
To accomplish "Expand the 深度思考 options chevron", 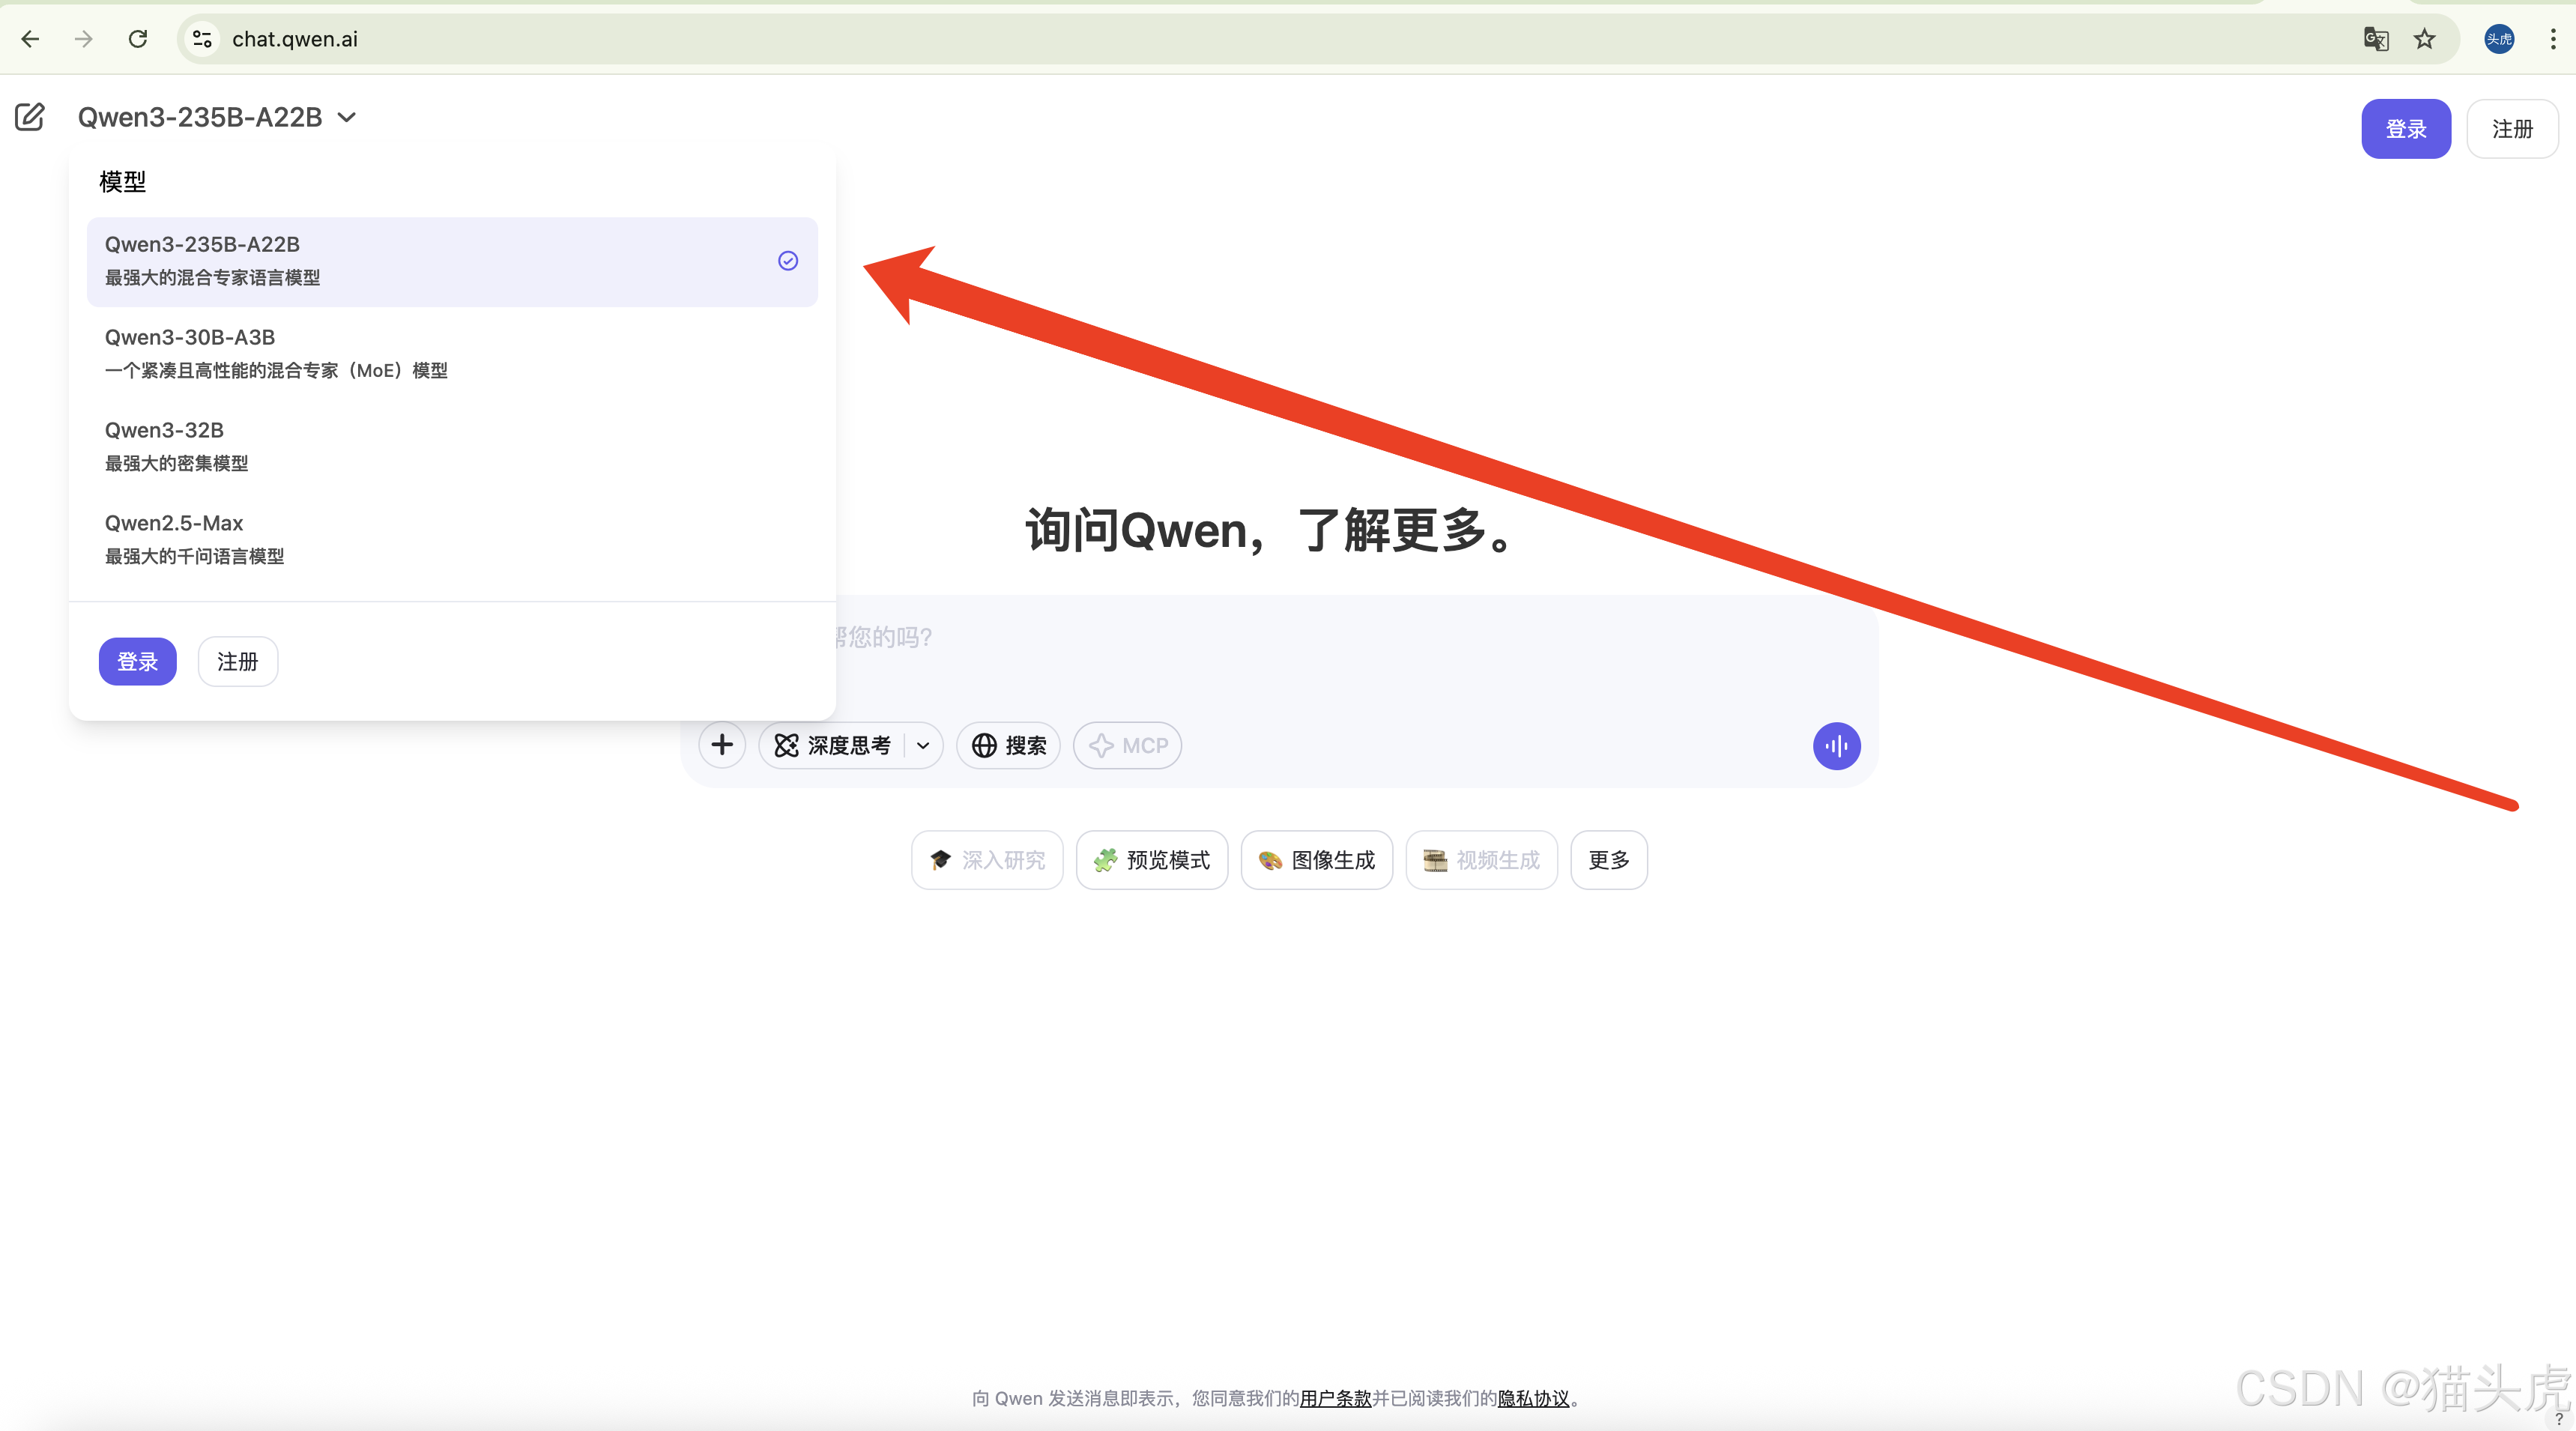I will (923, 746).
